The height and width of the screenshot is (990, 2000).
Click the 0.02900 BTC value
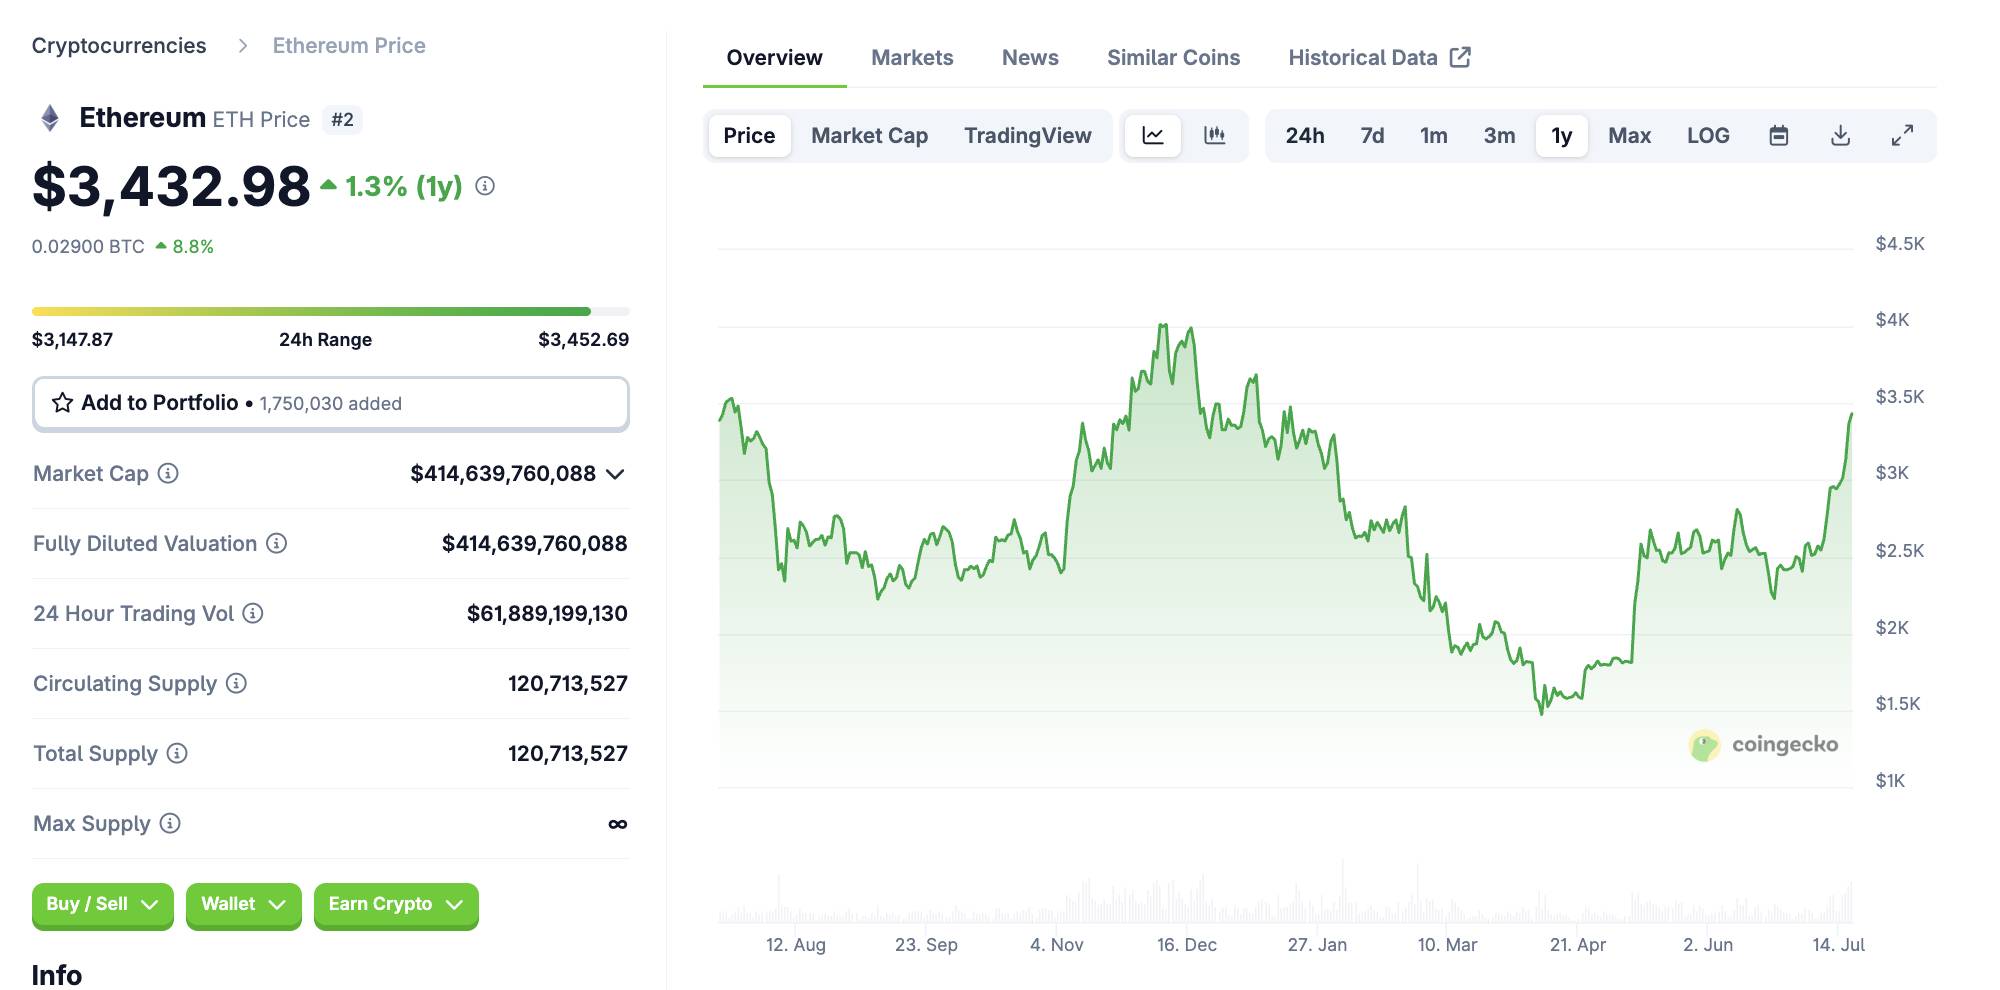point(88,247)
